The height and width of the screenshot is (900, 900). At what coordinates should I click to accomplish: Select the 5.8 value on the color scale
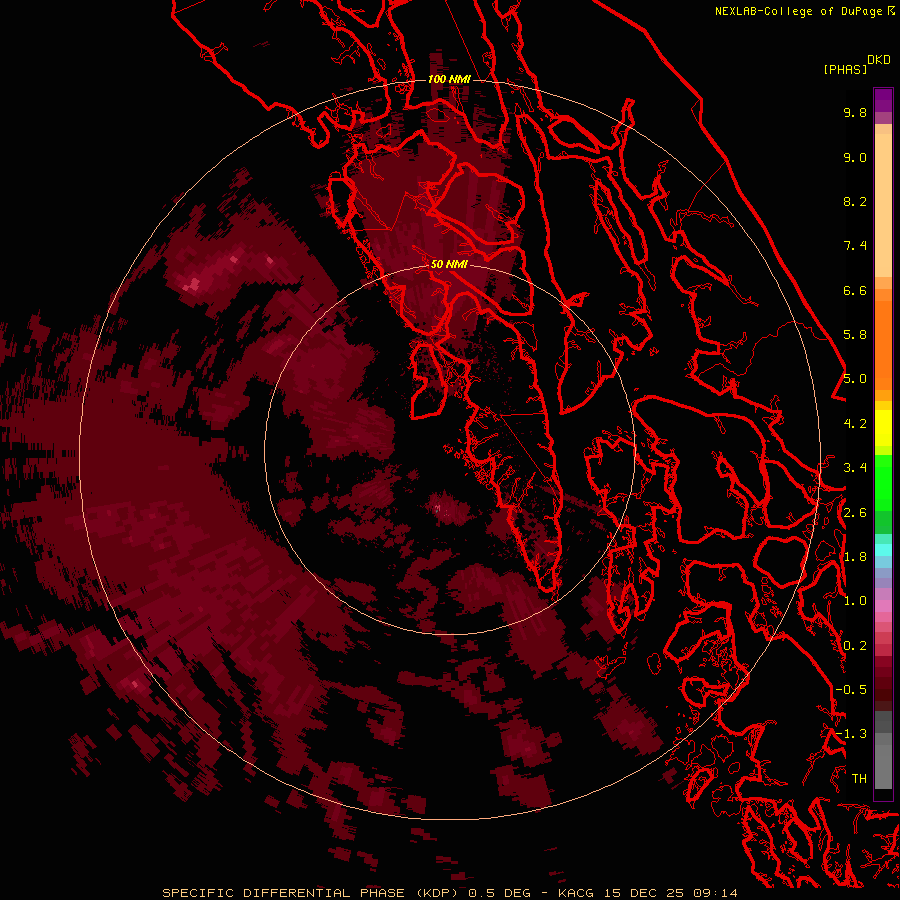click(x=855, y=335)
